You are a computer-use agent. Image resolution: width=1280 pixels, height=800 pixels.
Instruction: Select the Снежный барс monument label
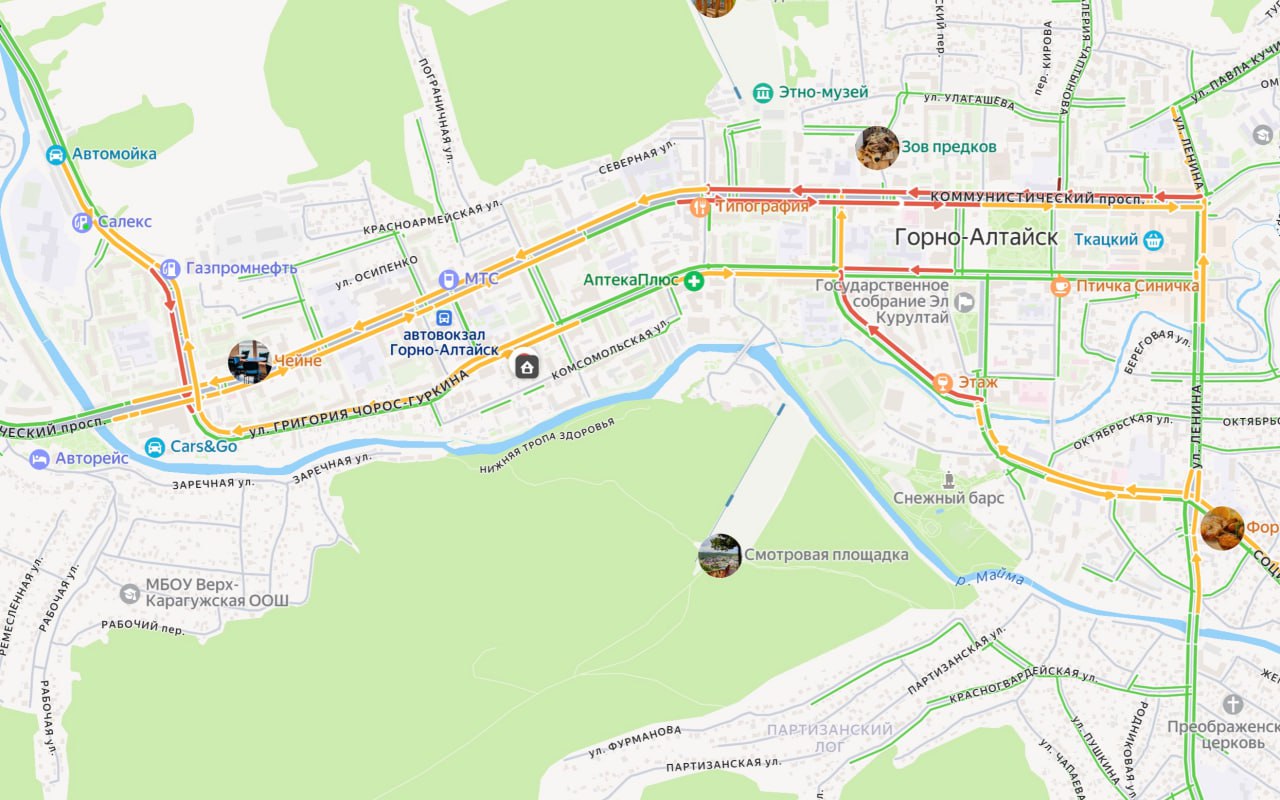pyautogui.click(x=949, y=498)
